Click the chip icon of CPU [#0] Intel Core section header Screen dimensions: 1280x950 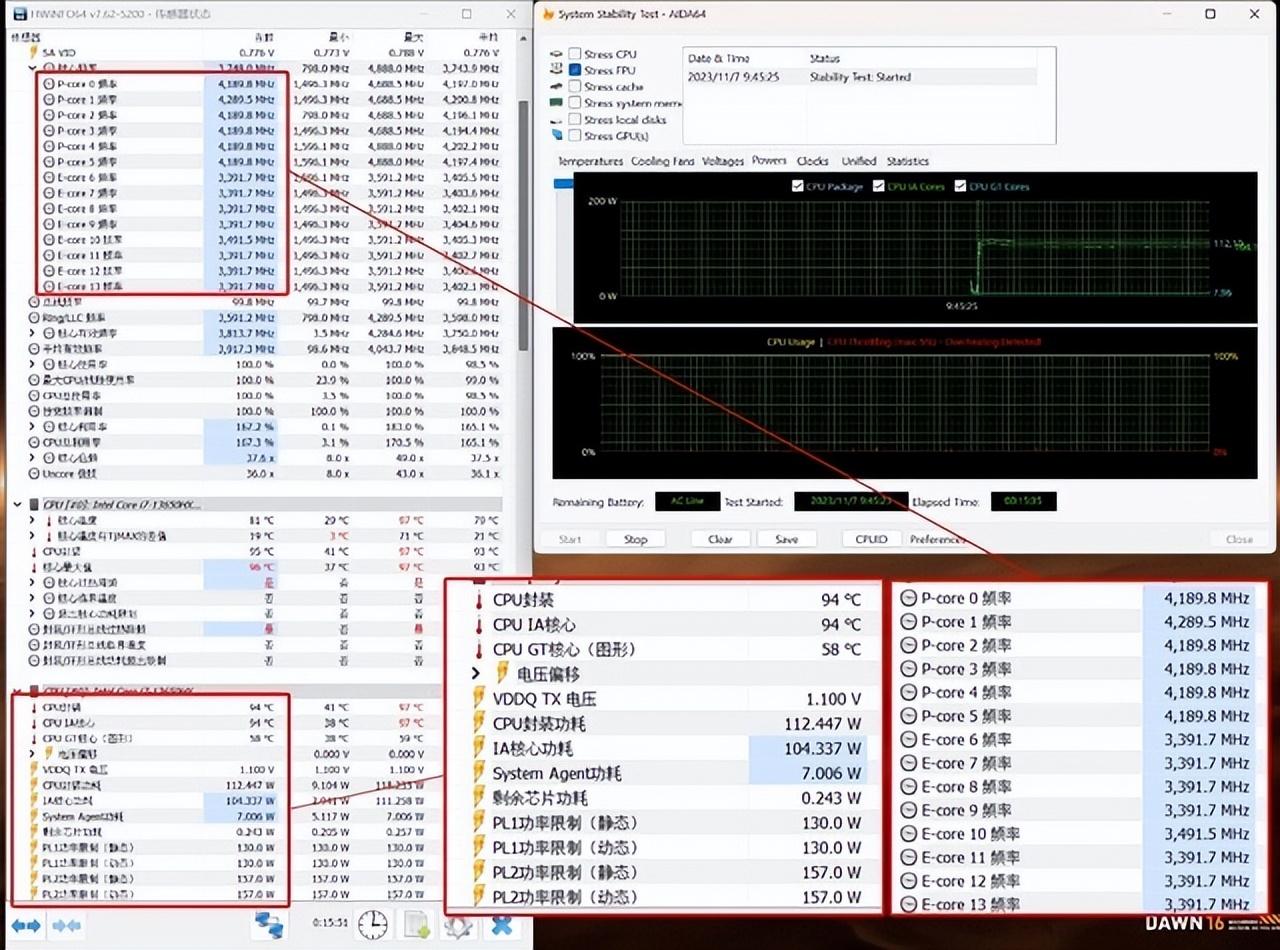[35, 505]
